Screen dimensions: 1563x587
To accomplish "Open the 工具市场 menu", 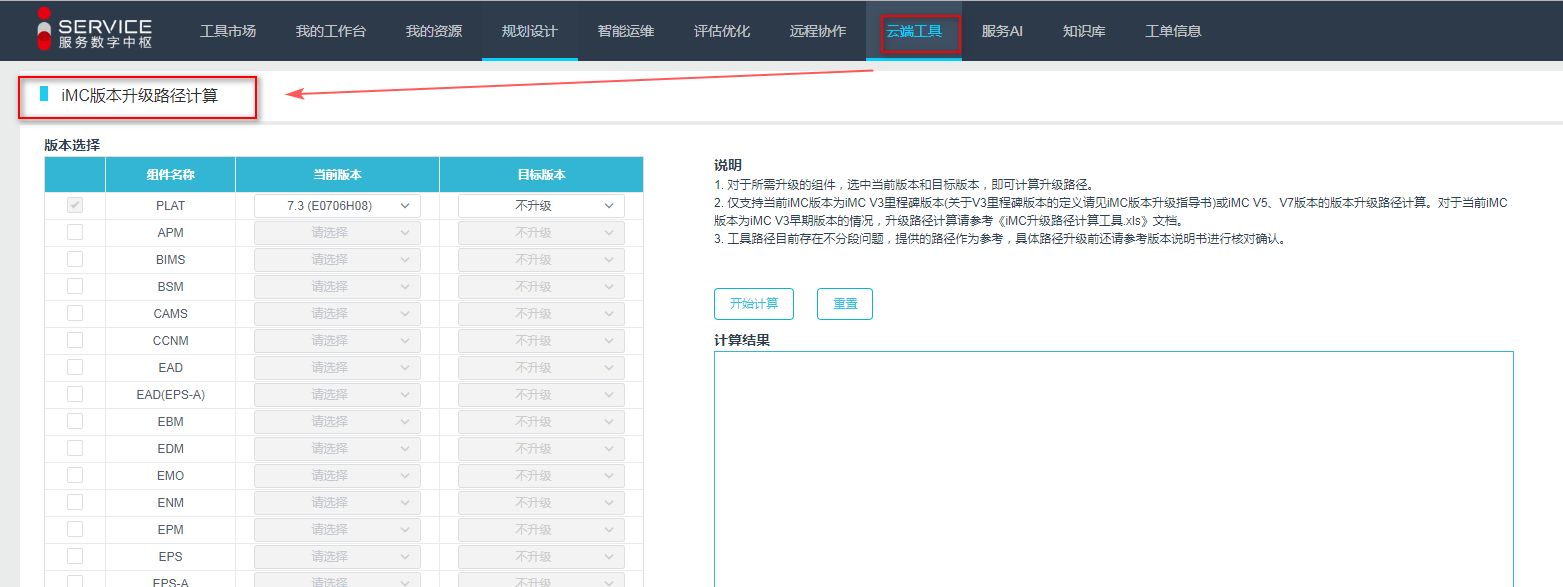I will point(228,31).
